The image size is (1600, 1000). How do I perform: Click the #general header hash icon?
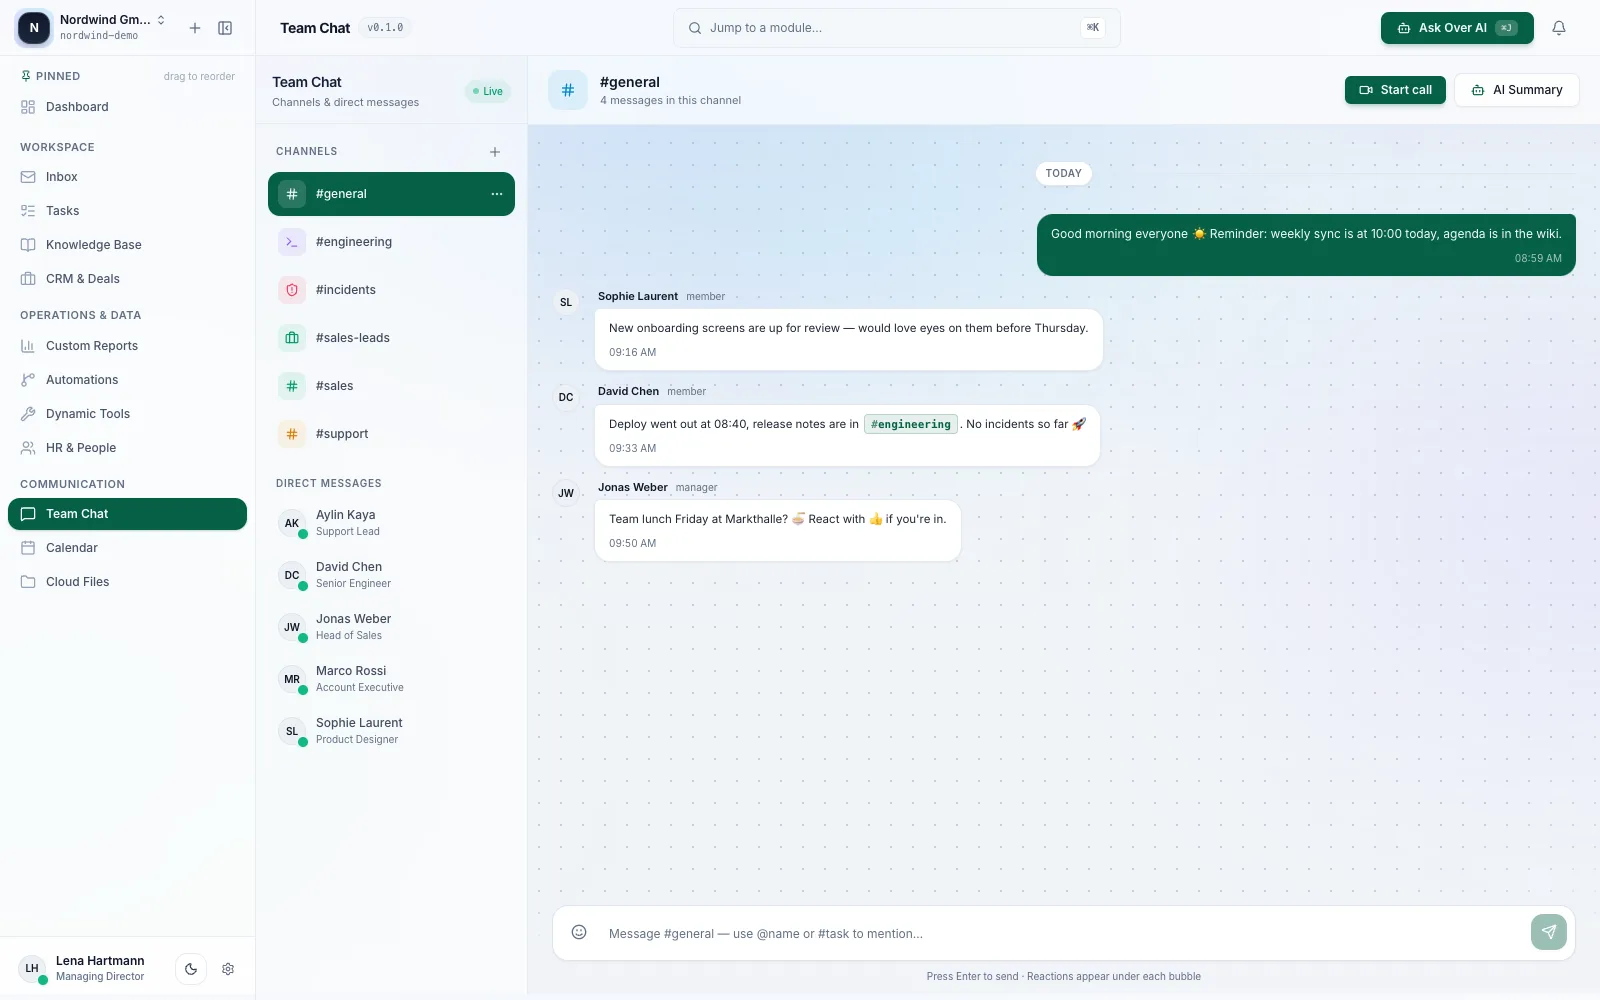[568, 90]
